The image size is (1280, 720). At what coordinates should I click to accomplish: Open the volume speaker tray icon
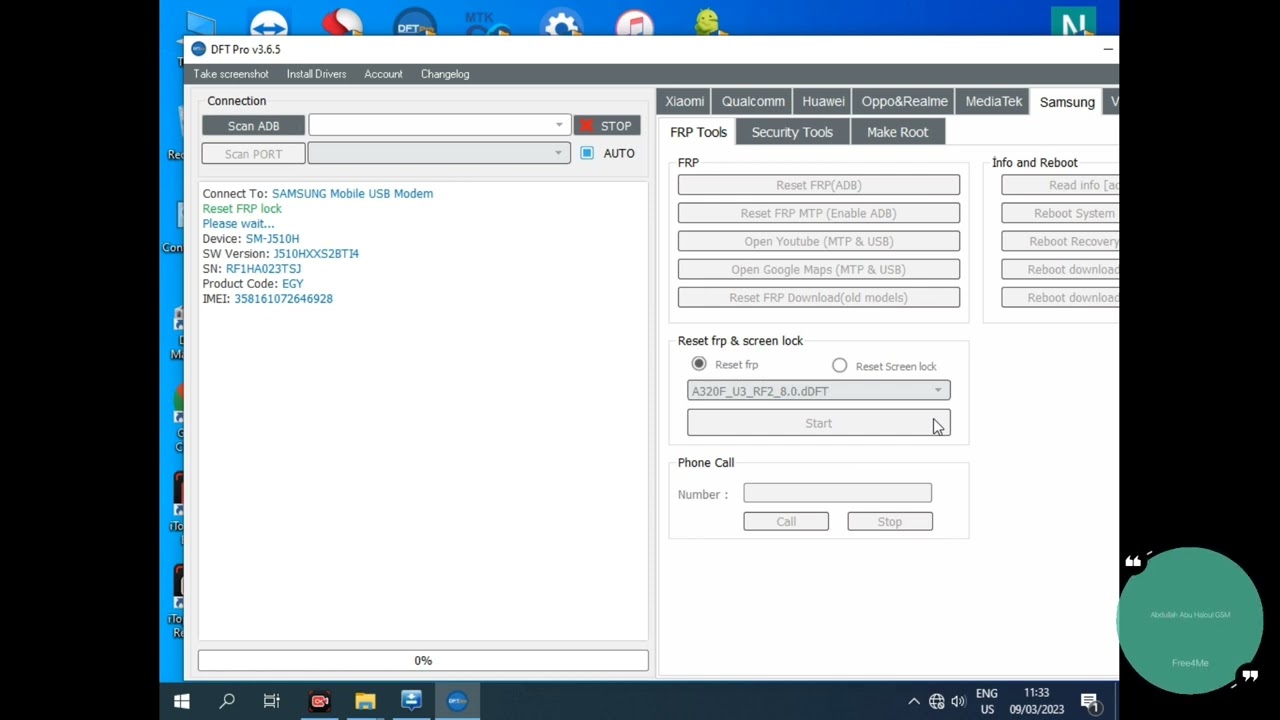pyautogui.click(x=958, y=702)
